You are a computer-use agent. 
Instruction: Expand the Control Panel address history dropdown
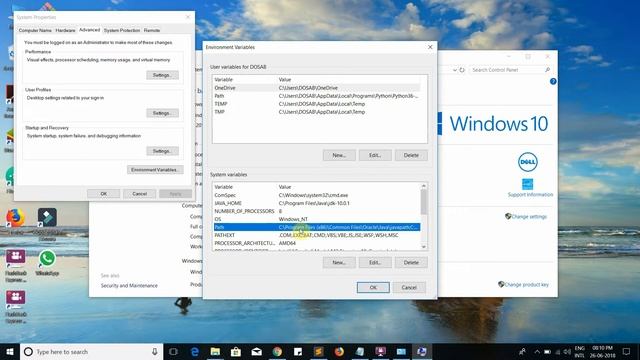(x=455, y=70)
